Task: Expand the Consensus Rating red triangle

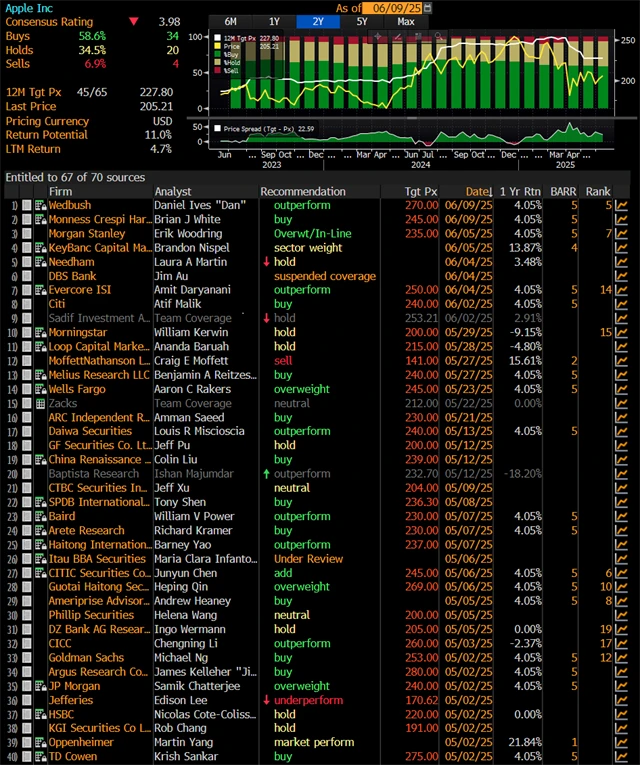Action: pyautogui.click(x=134, y=21)
